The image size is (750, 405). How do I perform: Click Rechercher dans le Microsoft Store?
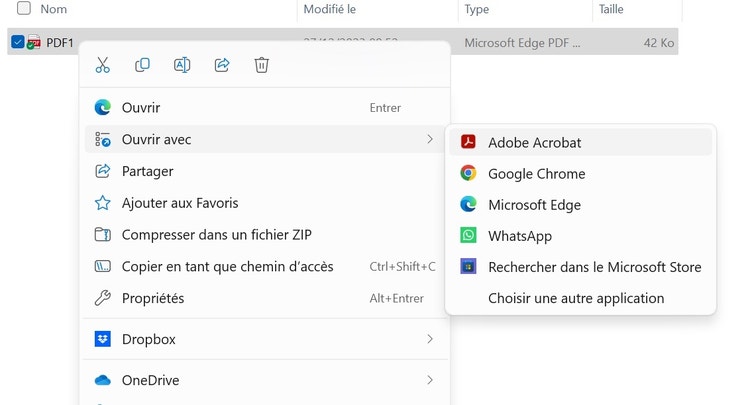pos(594,267)
